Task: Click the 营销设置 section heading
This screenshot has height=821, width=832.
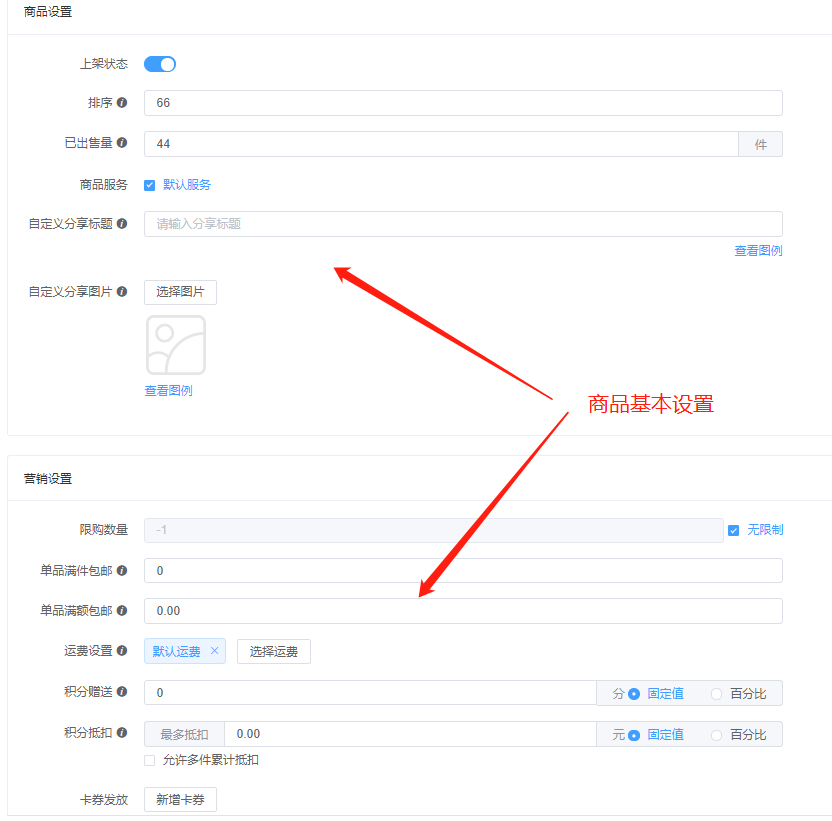Action: 48,479
